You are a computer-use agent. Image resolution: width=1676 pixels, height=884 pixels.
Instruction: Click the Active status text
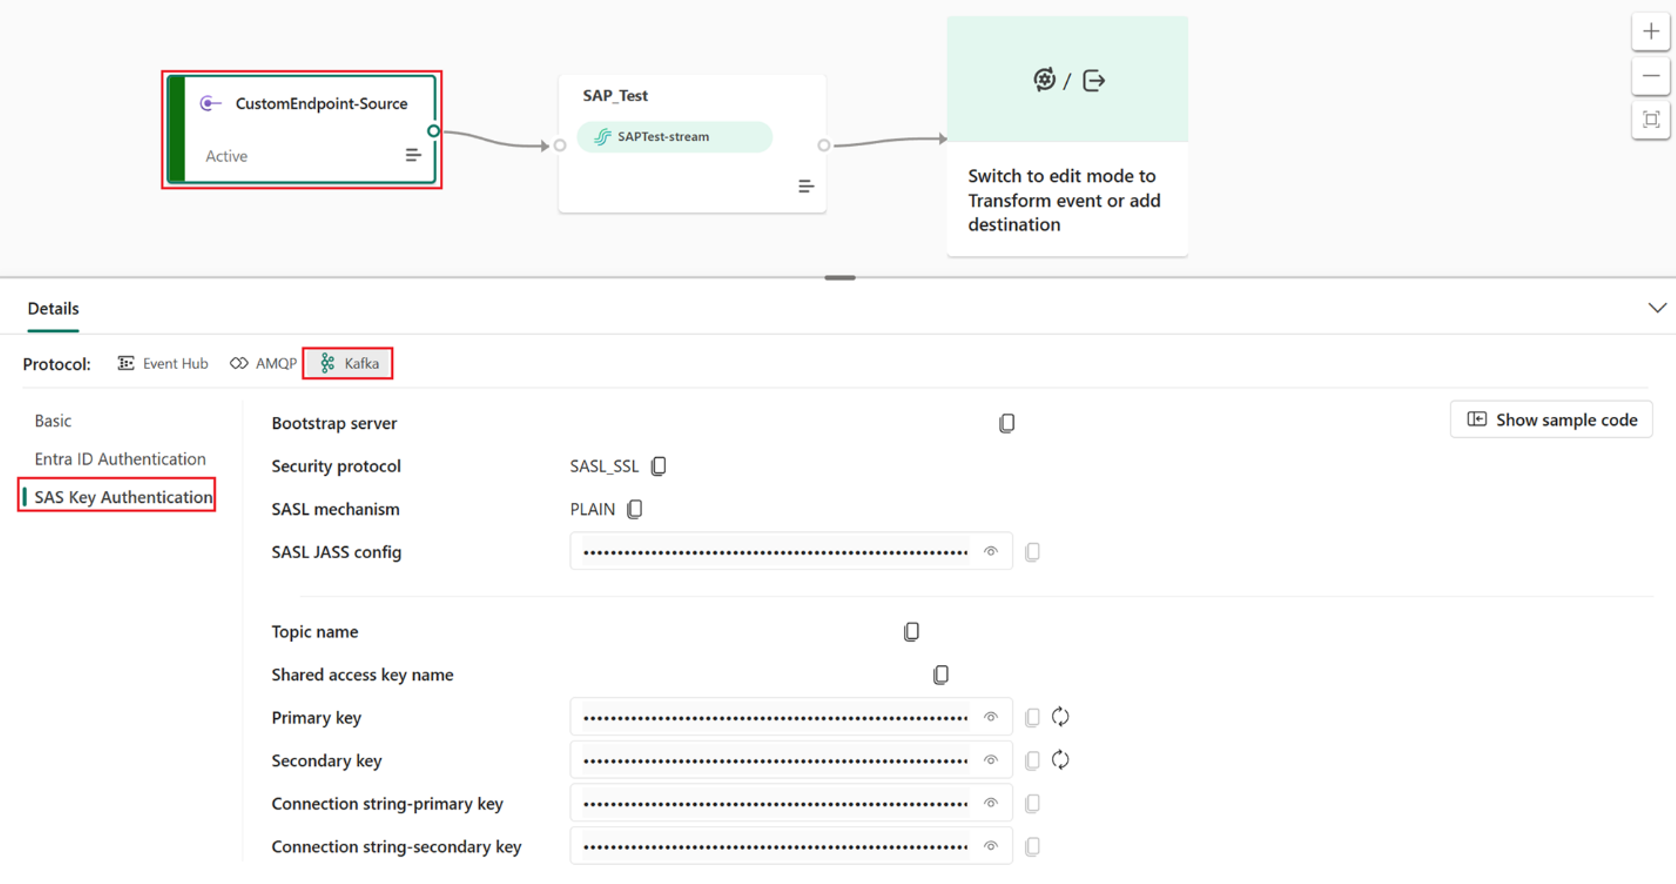tap(226, 156)
